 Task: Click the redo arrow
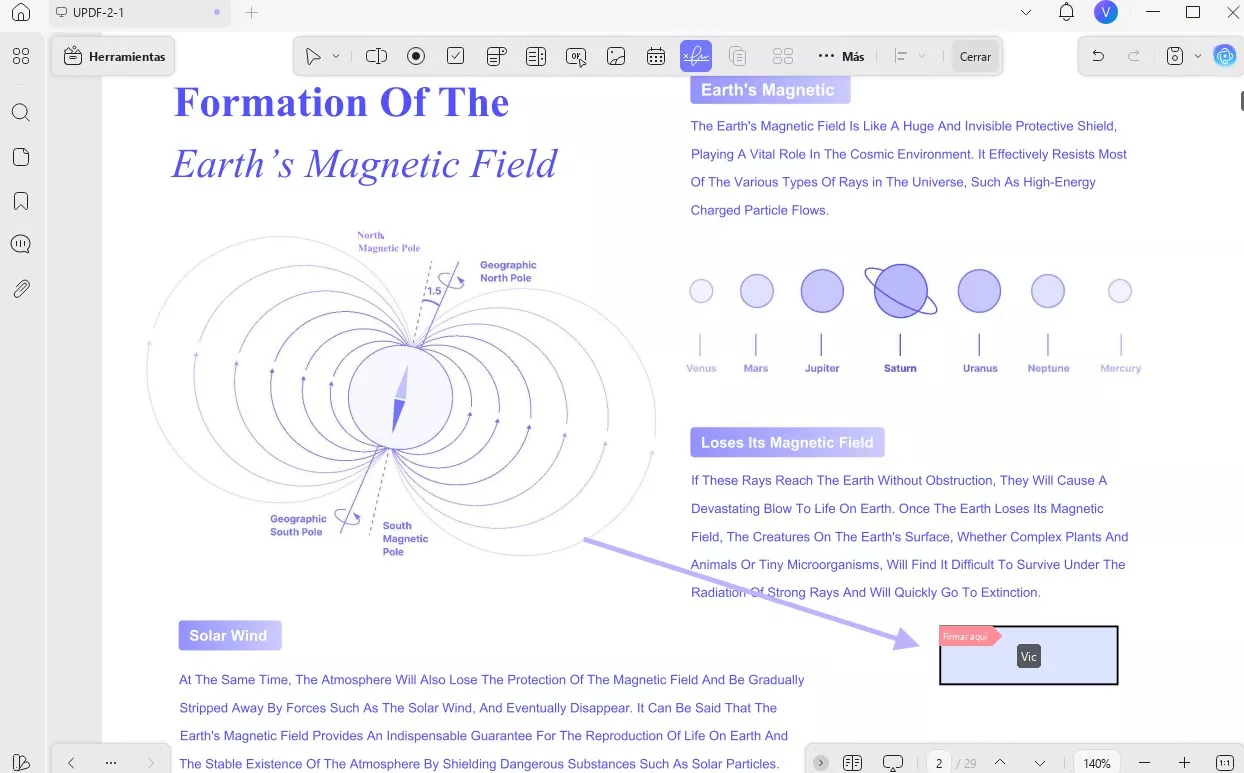1134,57
